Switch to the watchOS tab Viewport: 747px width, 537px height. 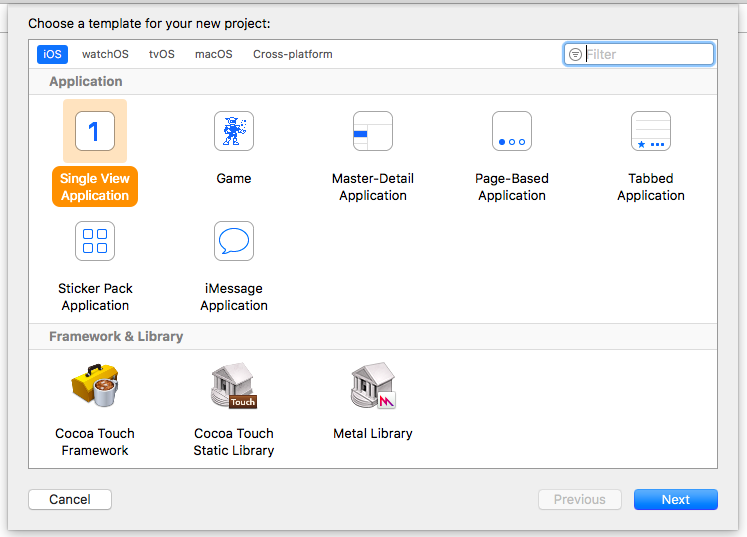point(105,54)
